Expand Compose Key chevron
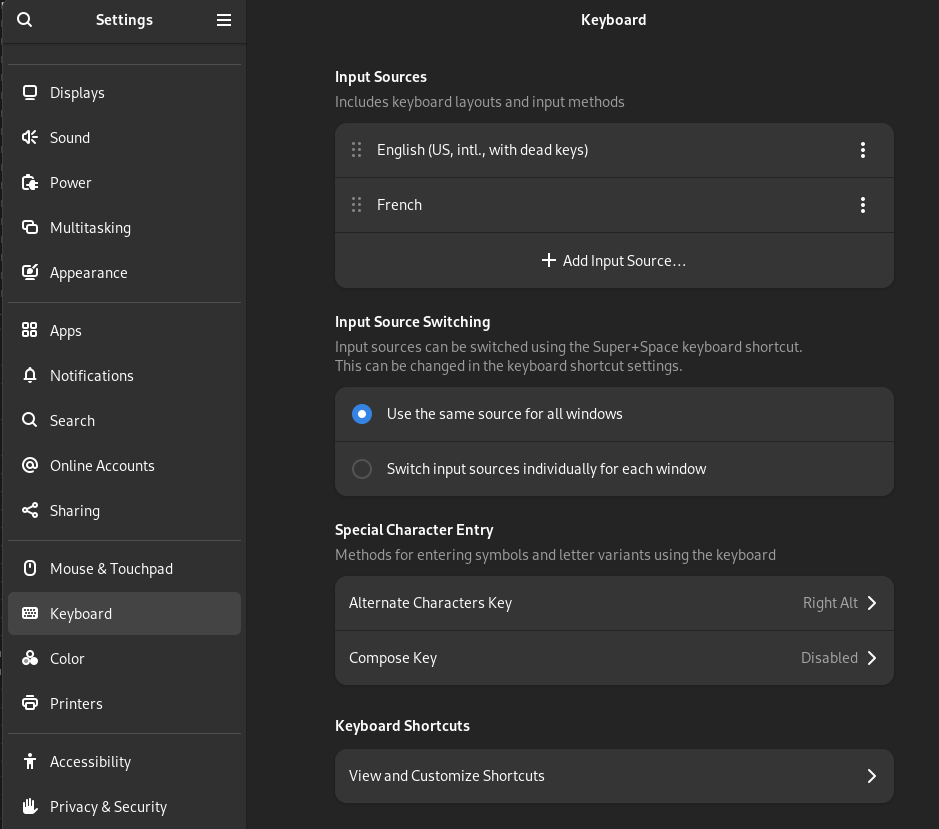939x829 pixels. pyautogui.click(x=872, y=658)
